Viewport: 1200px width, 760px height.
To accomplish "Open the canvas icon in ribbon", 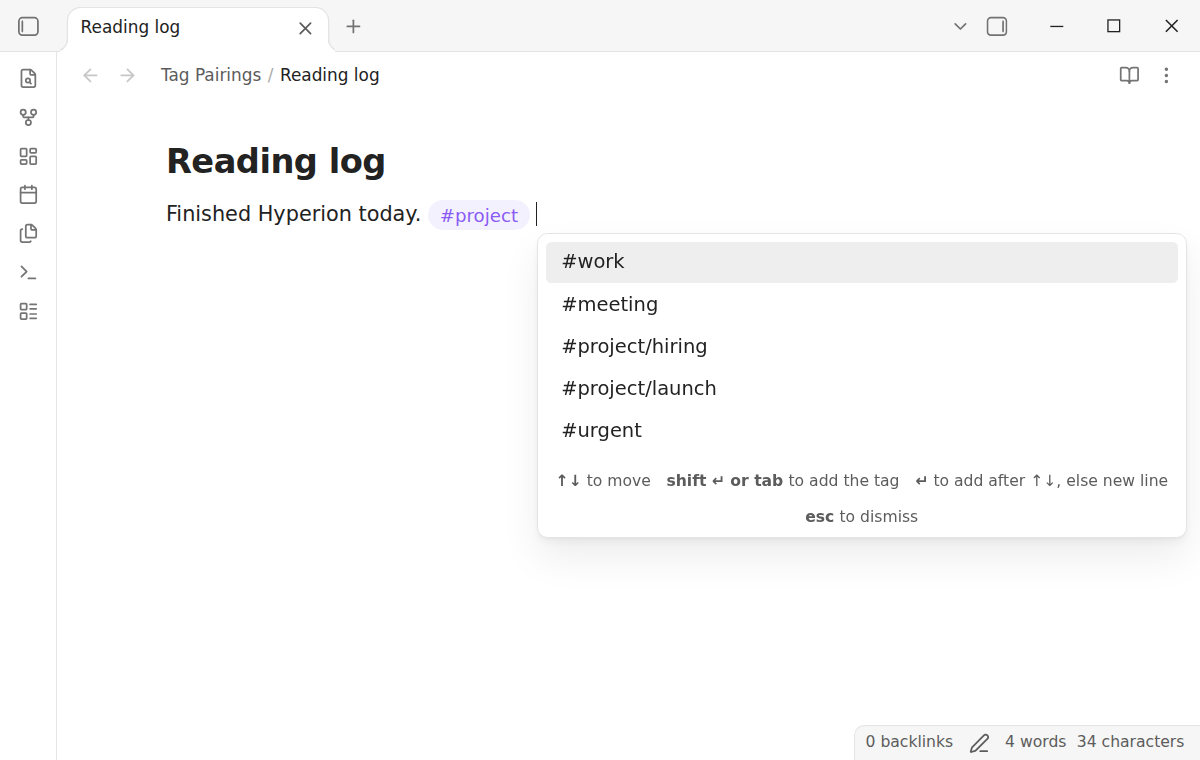I will (28, 156).
